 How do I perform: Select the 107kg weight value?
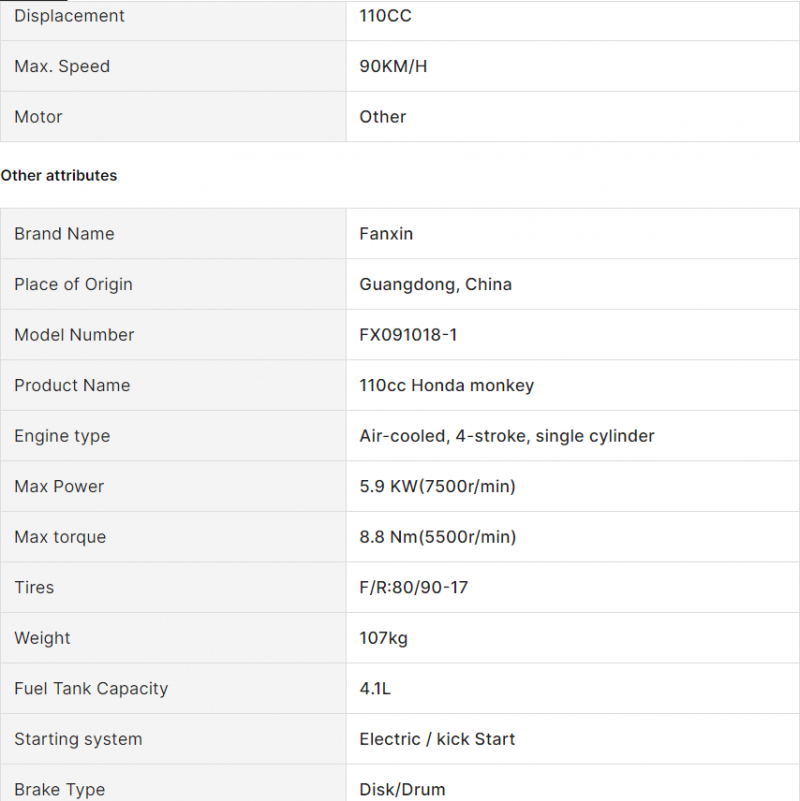click(x=383, y=638)
